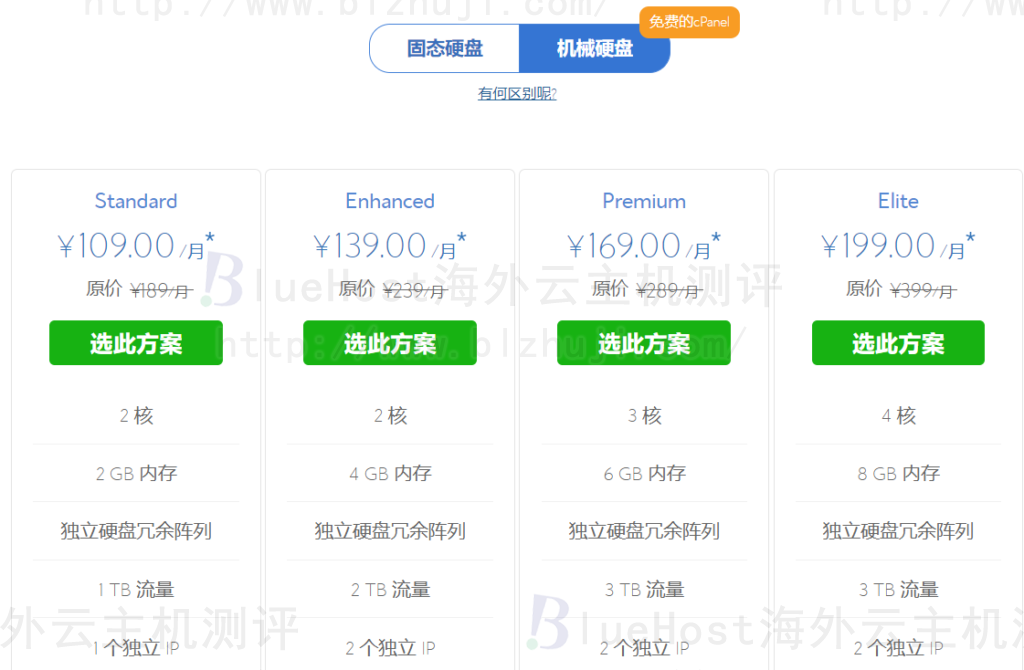Click 2 个独立 IP in the Elite plan
Screen dimensions: 1024x670
tap(898, 648)
